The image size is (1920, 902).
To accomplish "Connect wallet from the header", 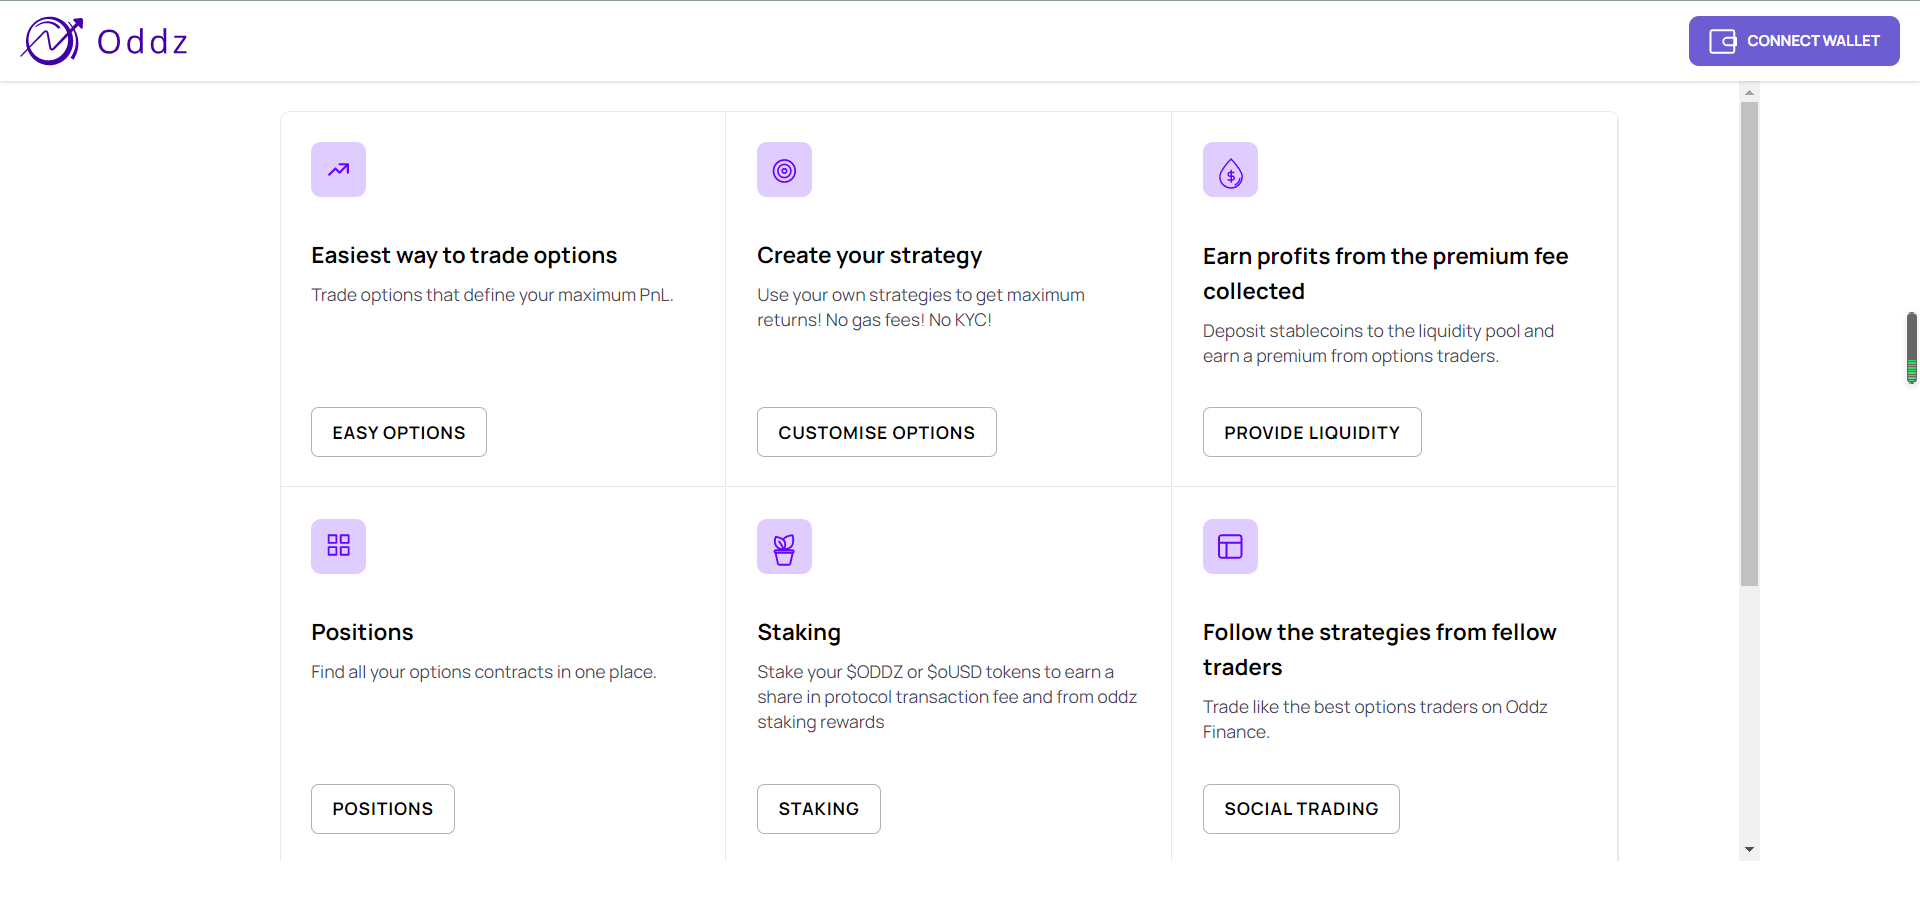I will click(x=1794, y=41).
